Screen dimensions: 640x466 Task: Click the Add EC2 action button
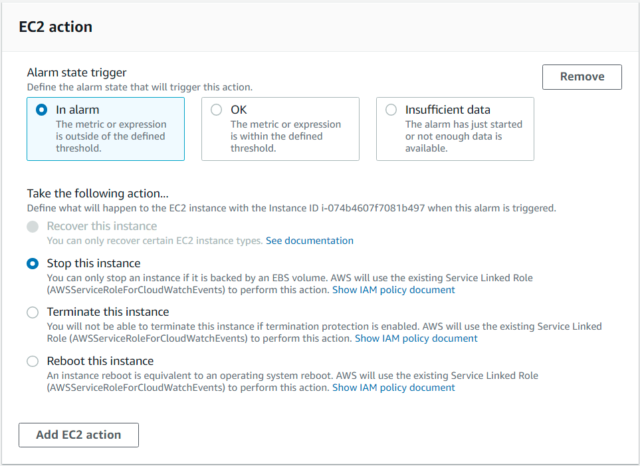pyautogui.click(x=78, y=435)
